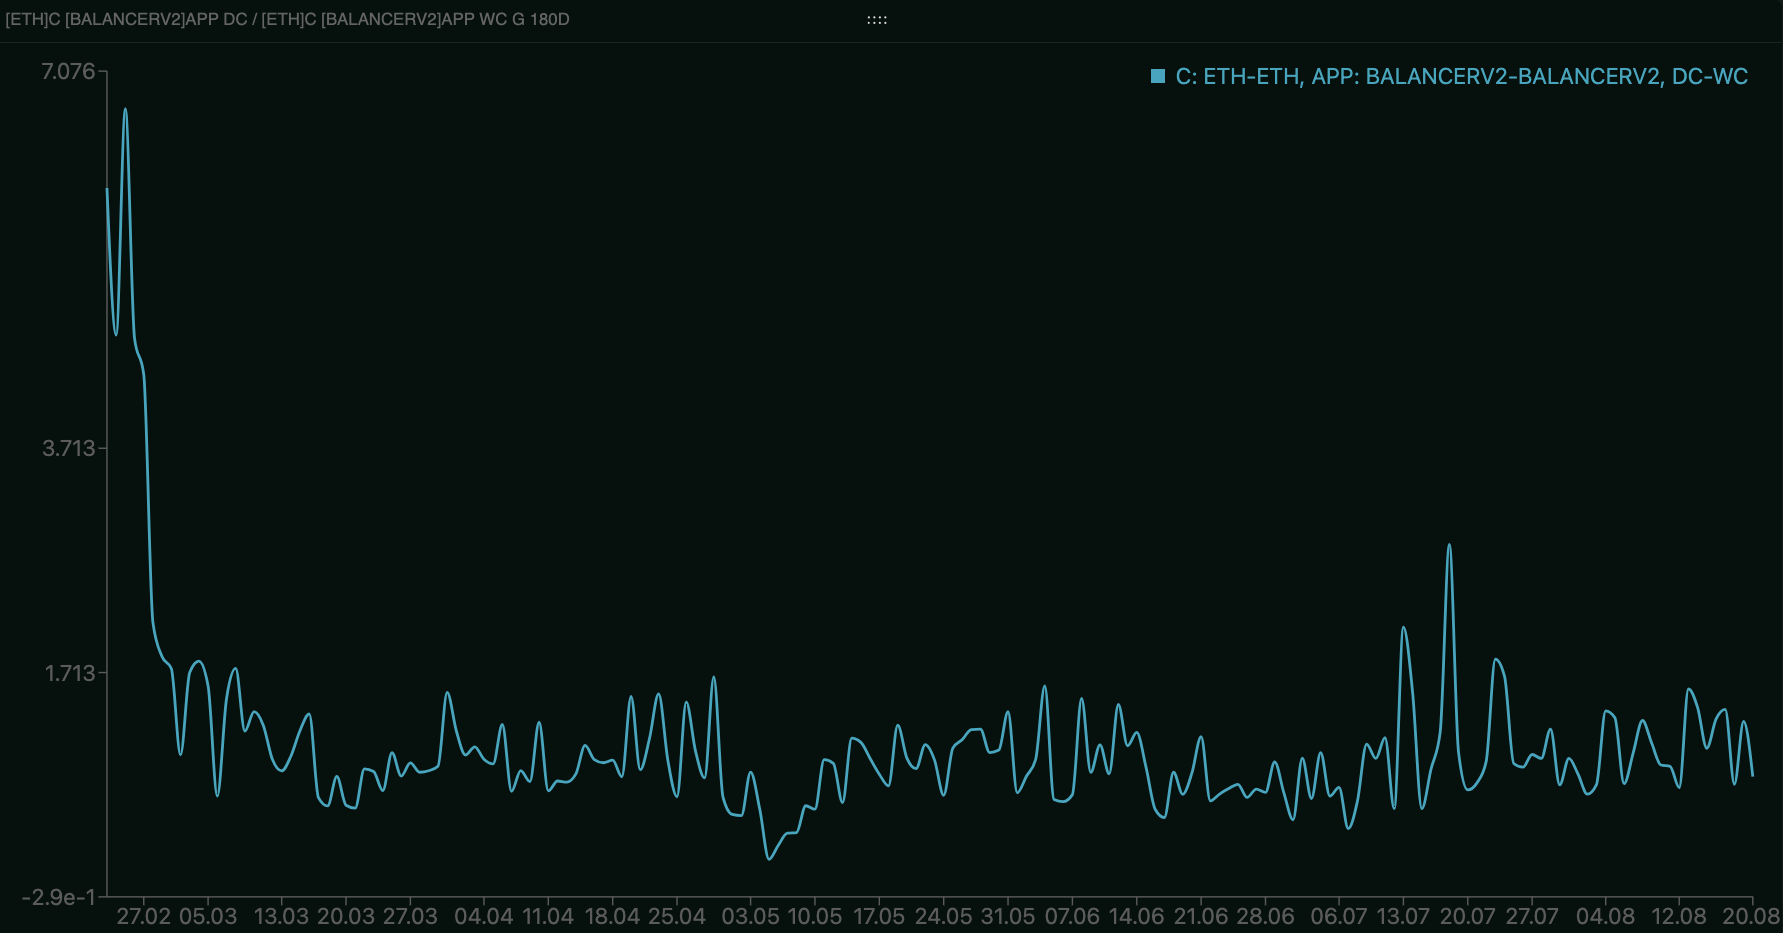The width and height of the screenshot is (1783, 933).
Task: Click the highest peak at chart start
Action: [125, 109]
